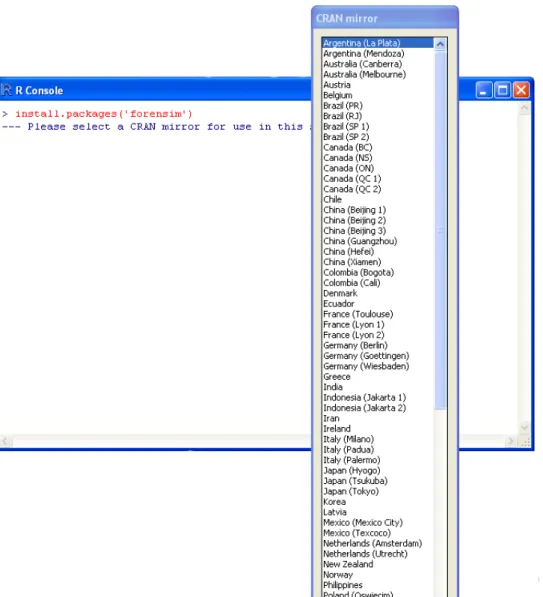Image resolution: width=543 pixels, height=597 pixels.
Task: Maximize the R Console window
Action: click(502, 91)
